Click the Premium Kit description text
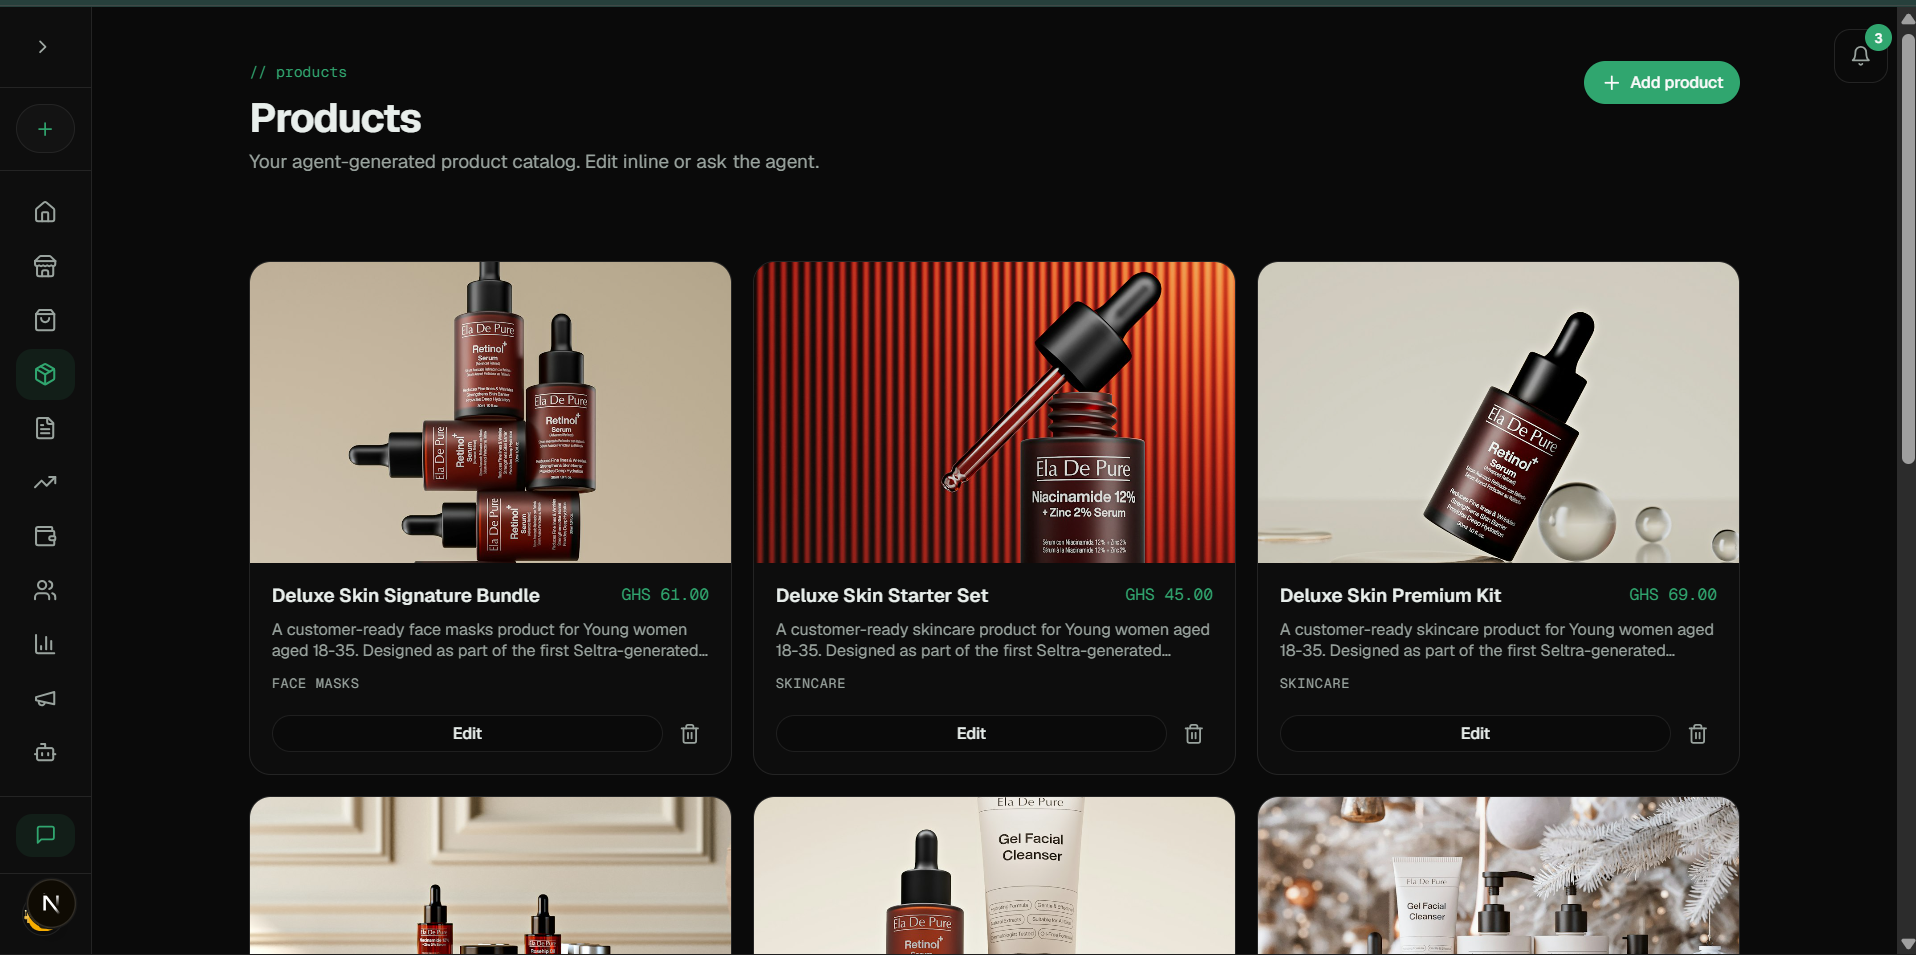 1497,640
